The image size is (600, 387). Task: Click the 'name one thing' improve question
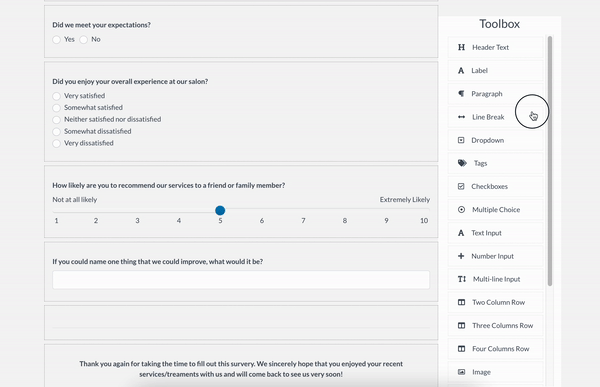(x=158, y=262)
